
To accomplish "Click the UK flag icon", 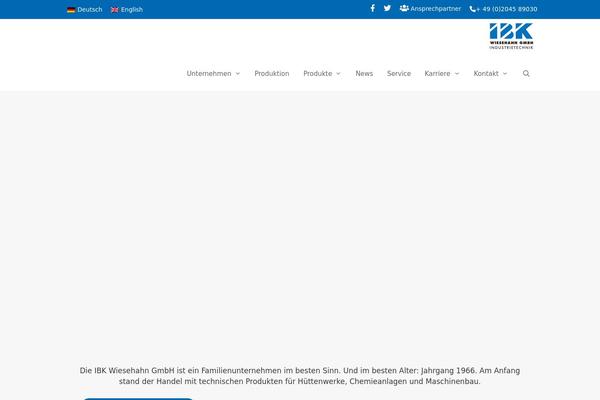I will (114, 10).
